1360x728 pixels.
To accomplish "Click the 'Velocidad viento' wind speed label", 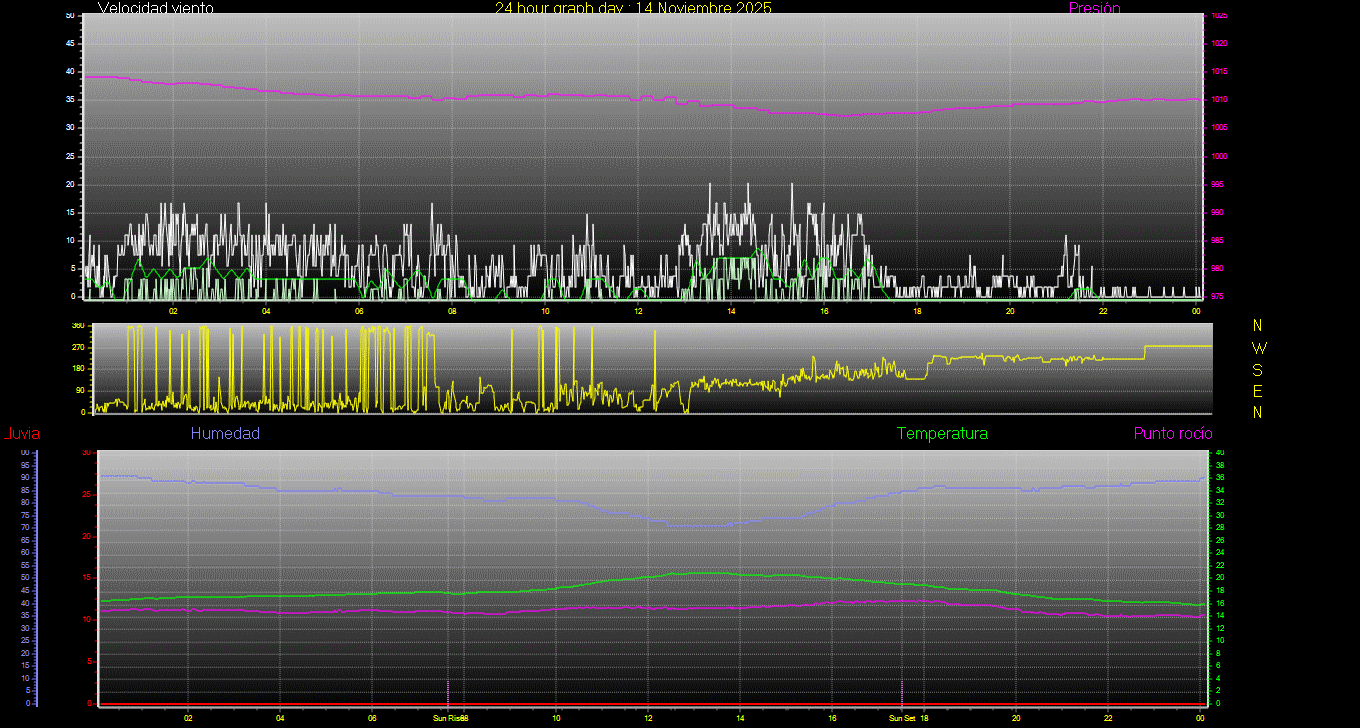I will [x=155, y=8].
